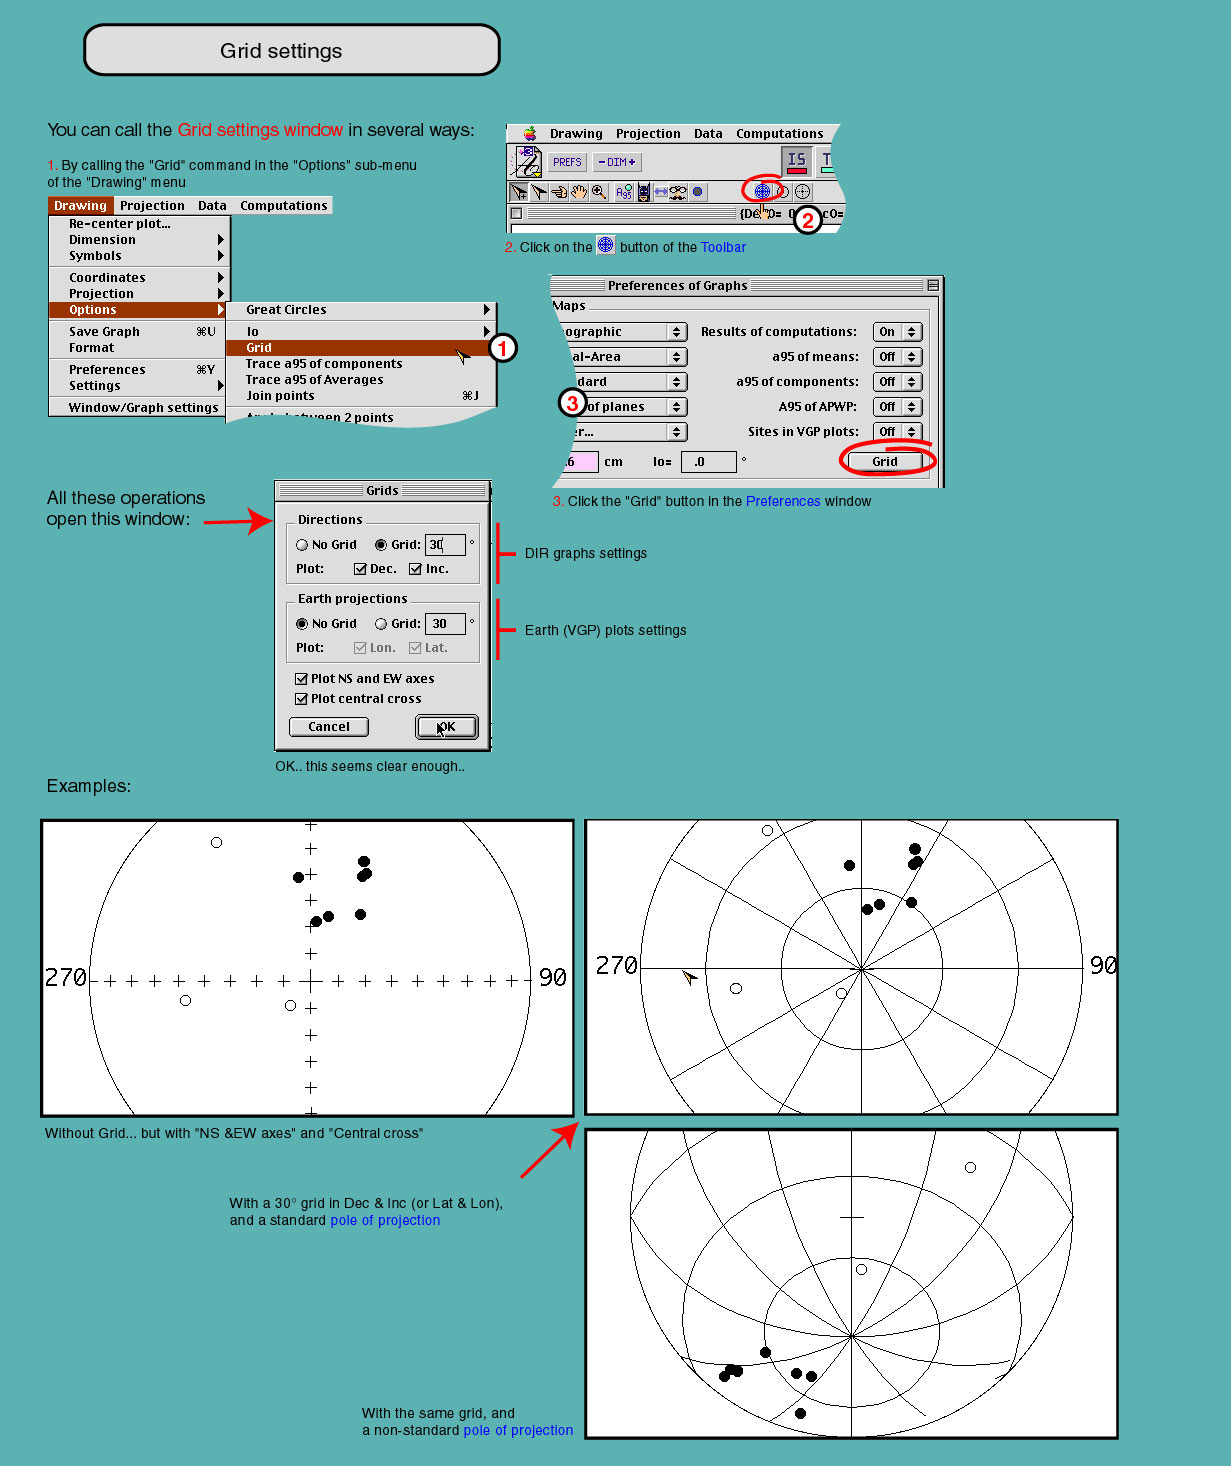The width and height of the screenshot is (1231, 1466).
Task: Select Directions 'No Grid' radio button
Action: pyautogui.click(x=302, y=545)
